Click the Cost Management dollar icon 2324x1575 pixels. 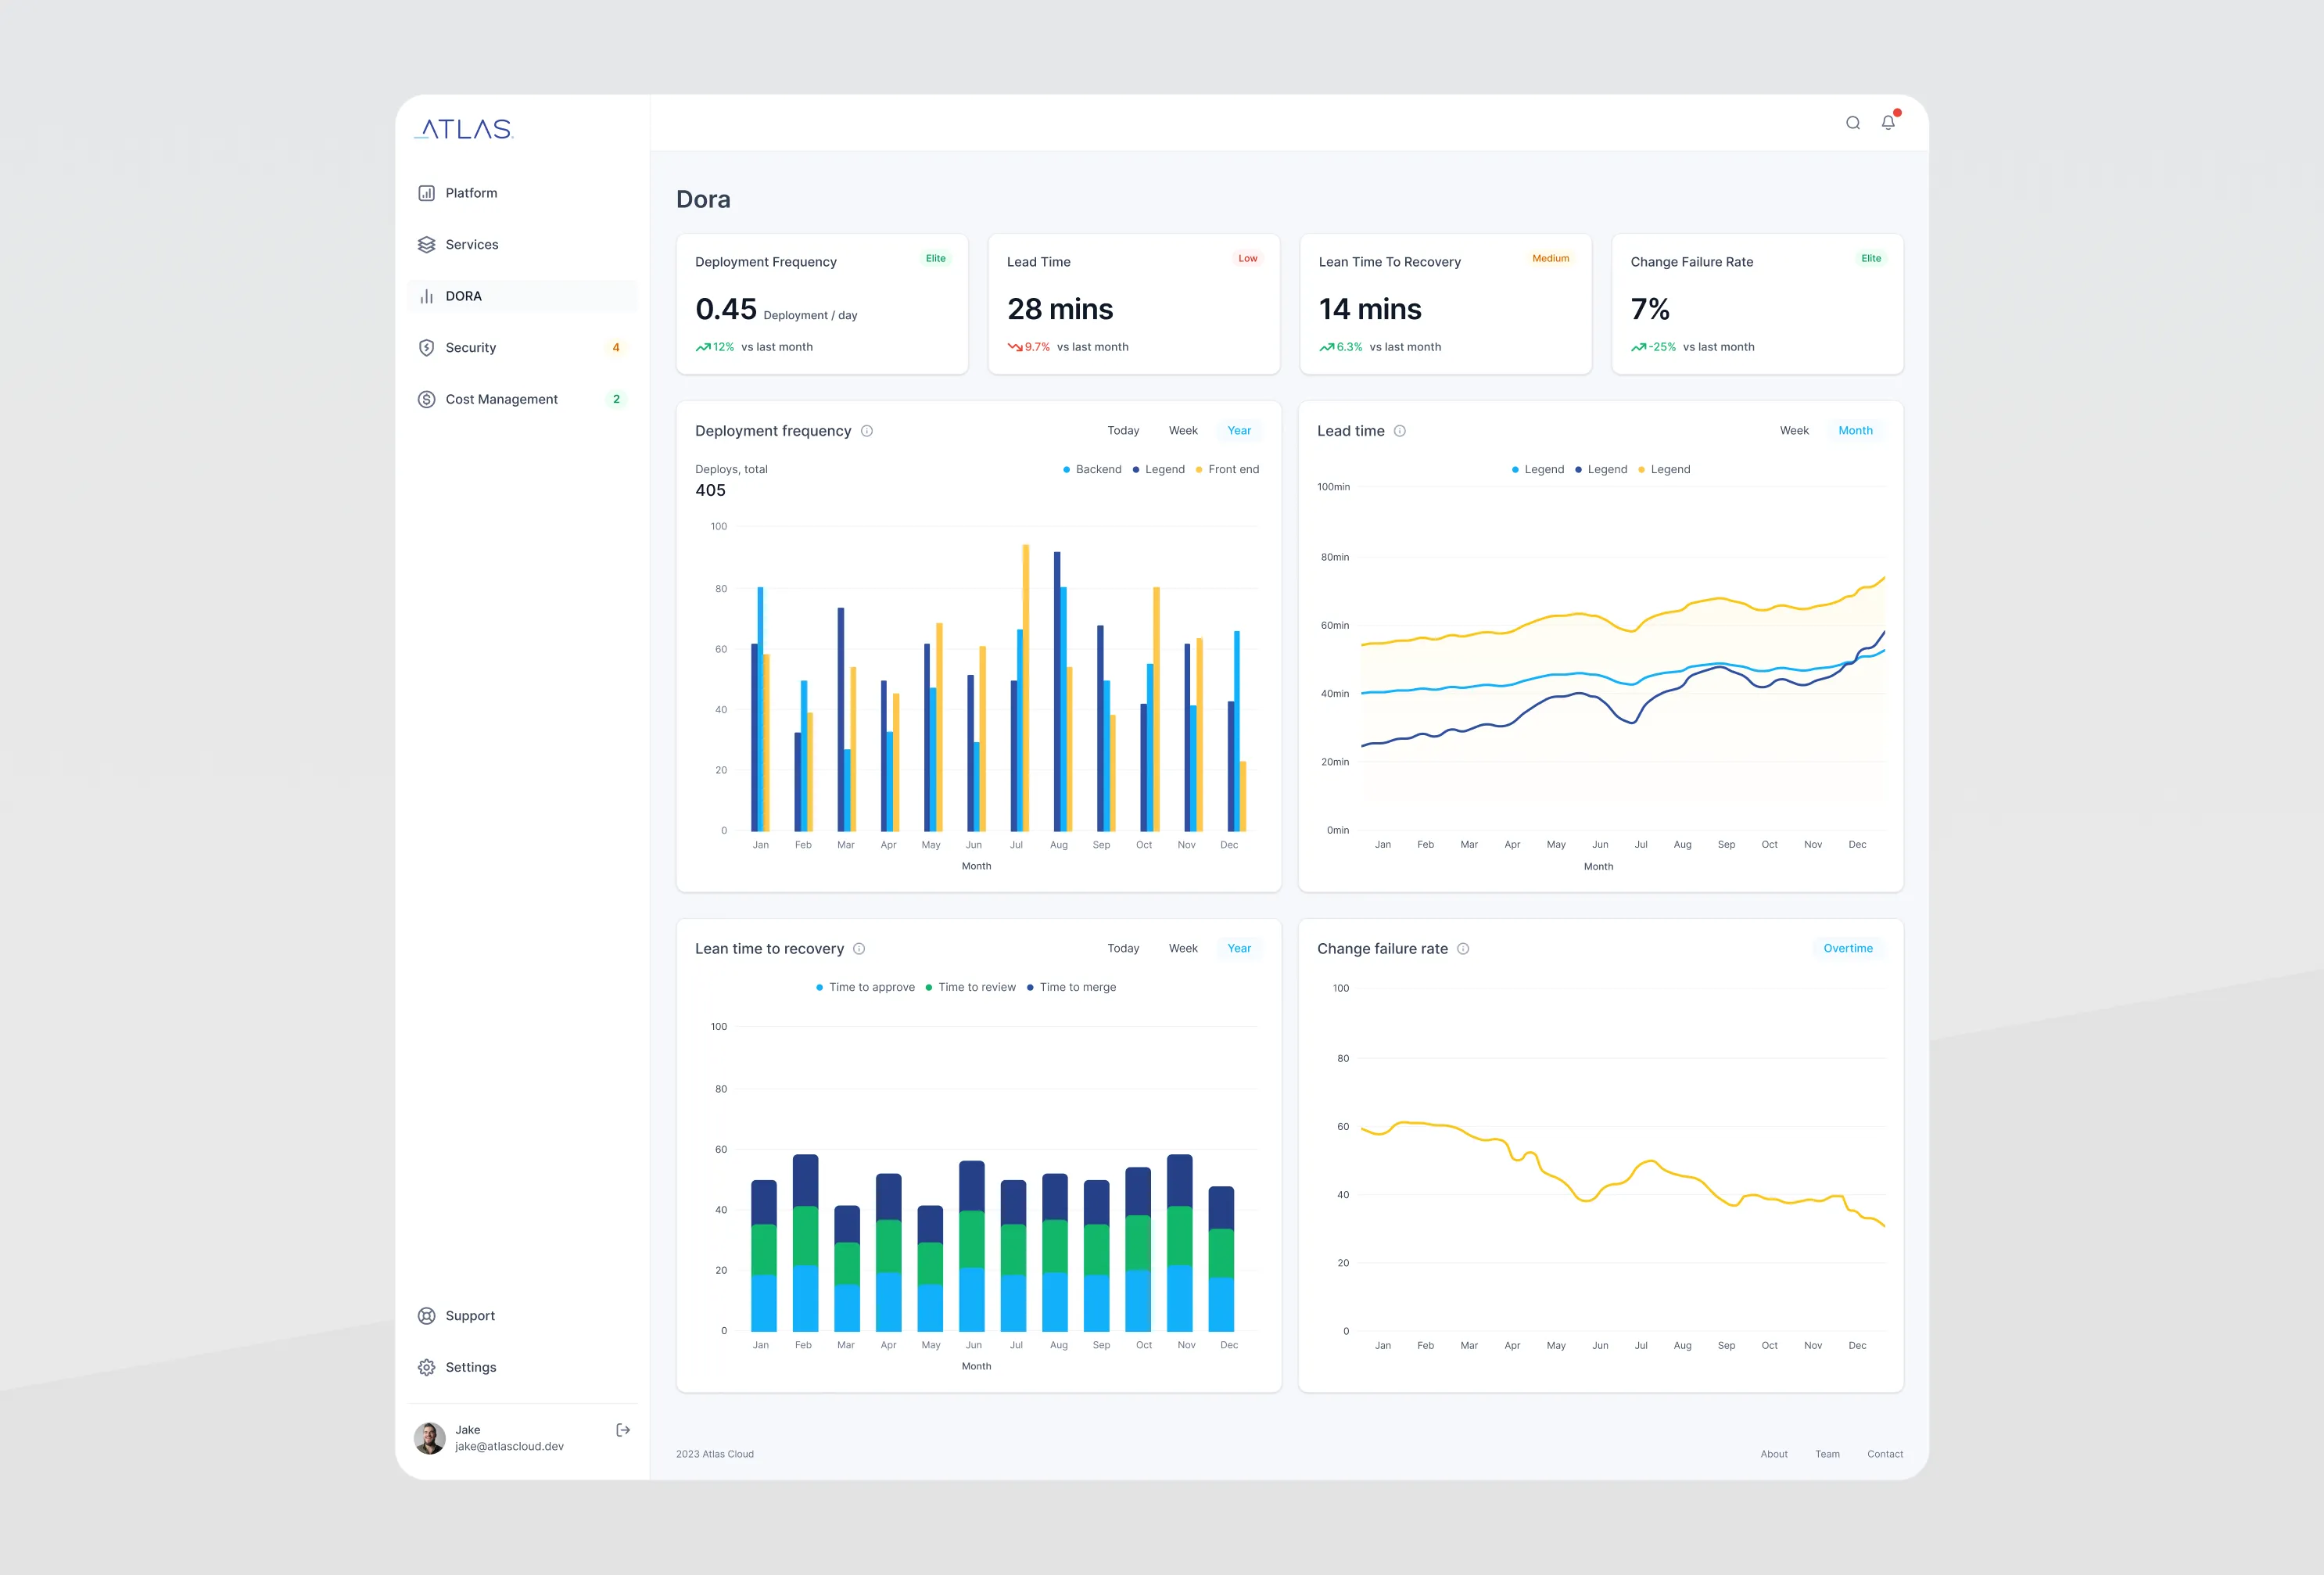(x=426, y=399)
